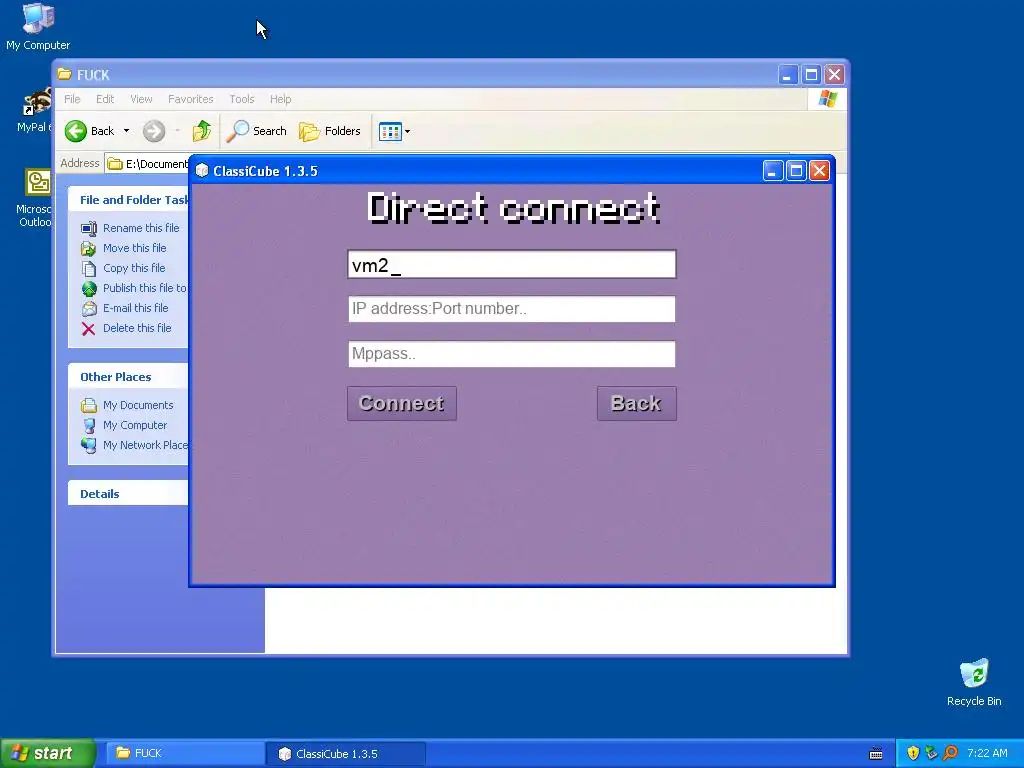The width and height of the screenshot is (1024, 768).
Task: Collapse the Other Places panel header
Action: (x=129, y=377)
